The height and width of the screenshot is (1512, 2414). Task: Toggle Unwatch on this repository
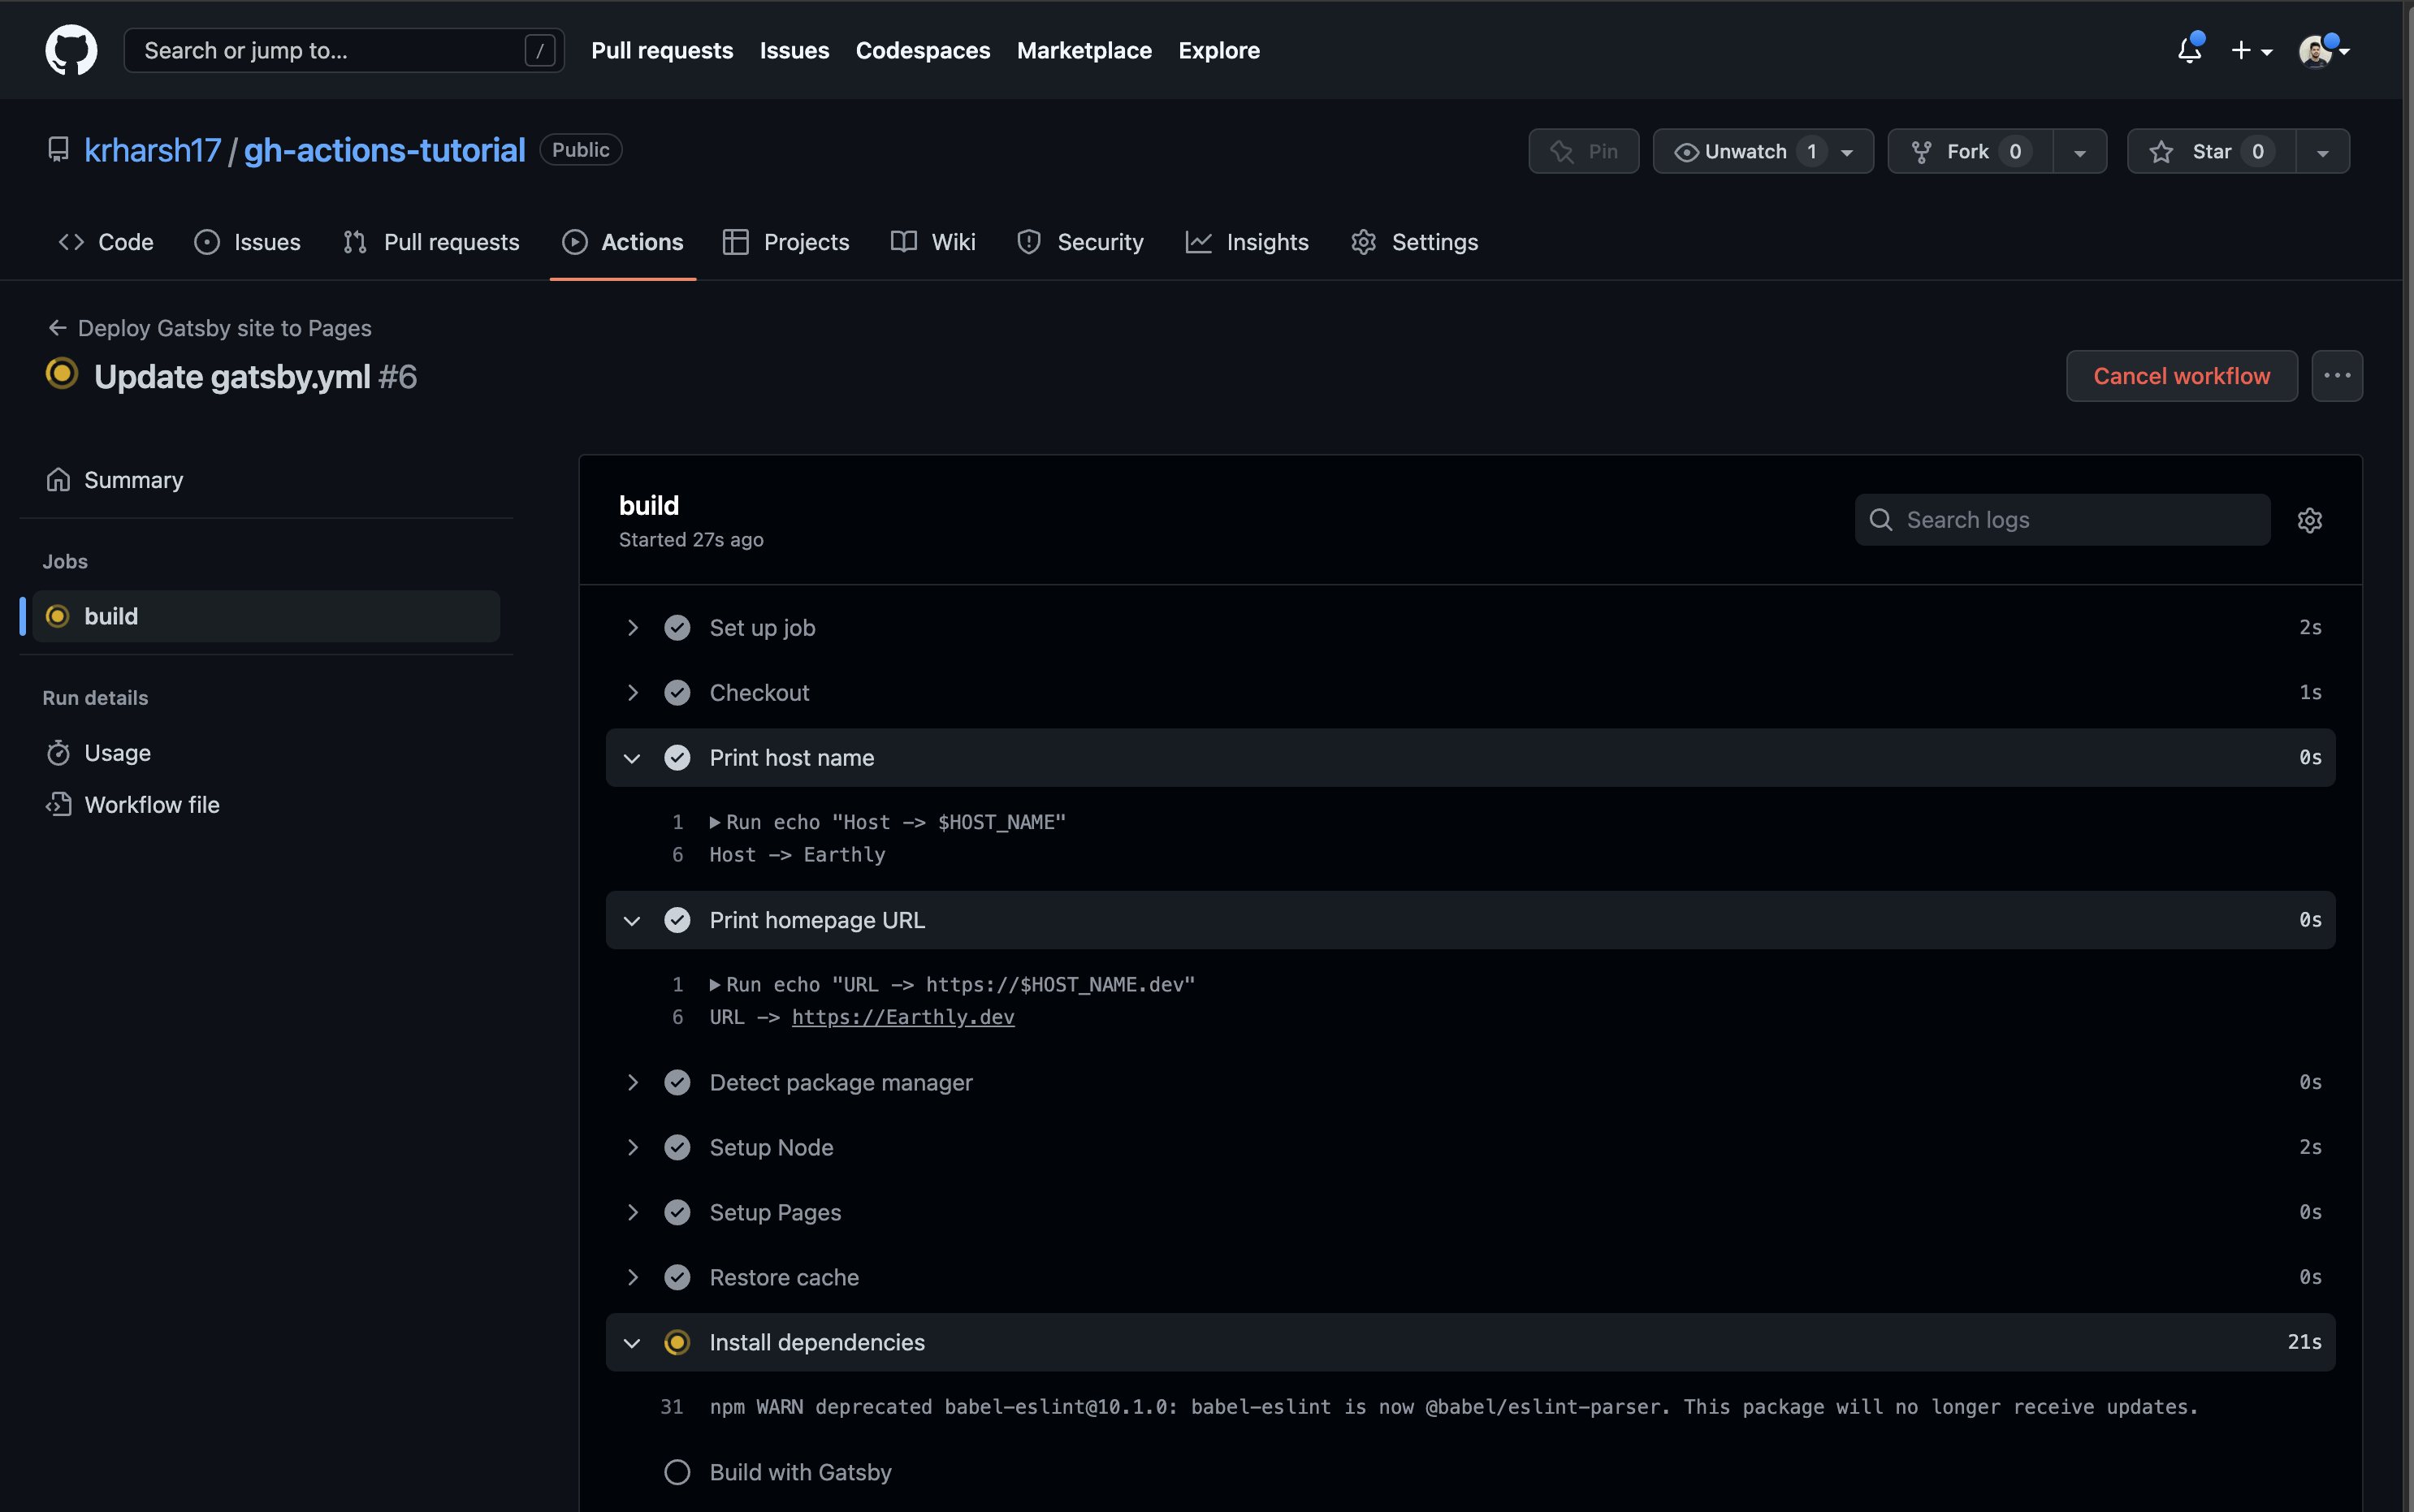[x=1744, y=152]
